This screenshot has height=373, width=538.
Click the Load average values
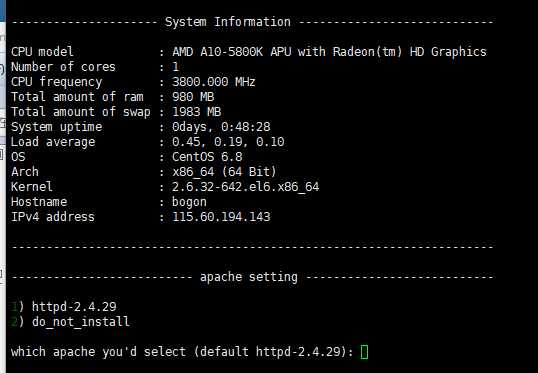228,142
